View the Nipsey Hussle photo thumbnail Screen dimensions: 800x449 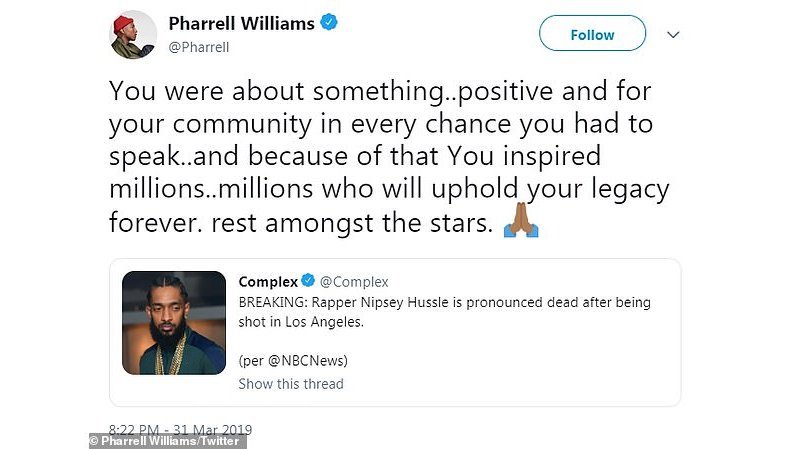[174, 323]
